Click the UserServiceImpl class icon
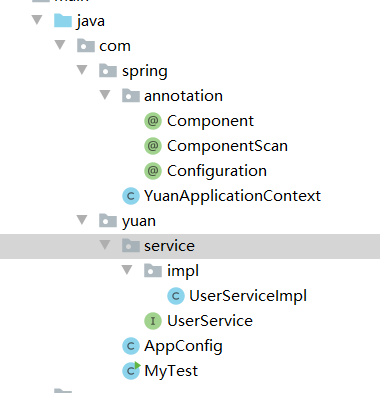The width and height of the screenshot is (380, 393). 176,296
